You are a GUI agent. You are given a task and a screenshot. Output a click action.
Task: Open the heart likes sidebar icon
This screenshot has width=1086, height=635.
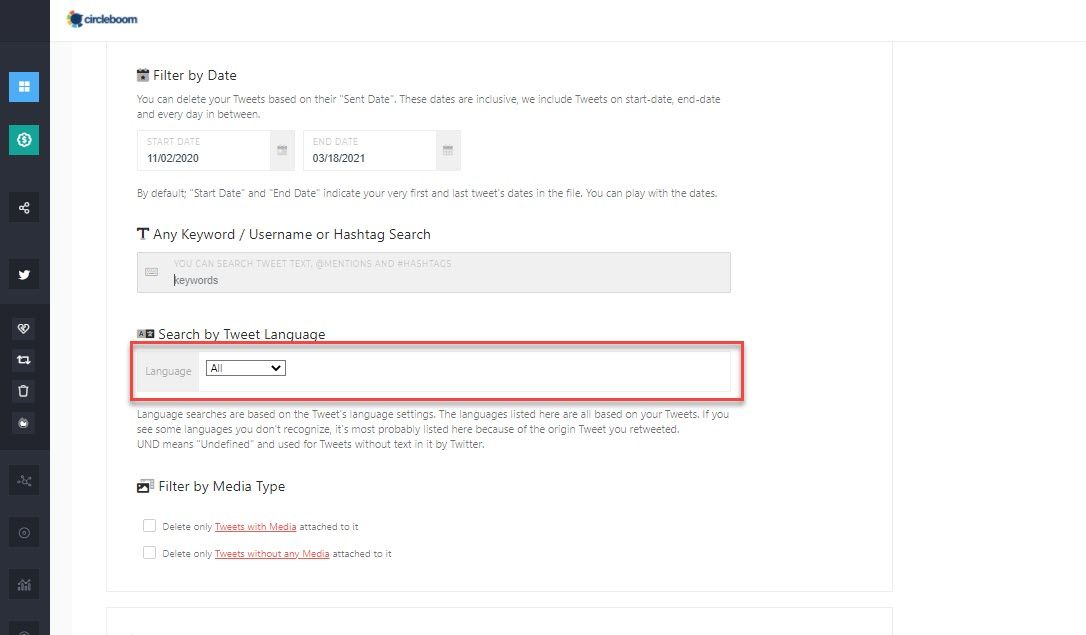(x=24, y=328)
